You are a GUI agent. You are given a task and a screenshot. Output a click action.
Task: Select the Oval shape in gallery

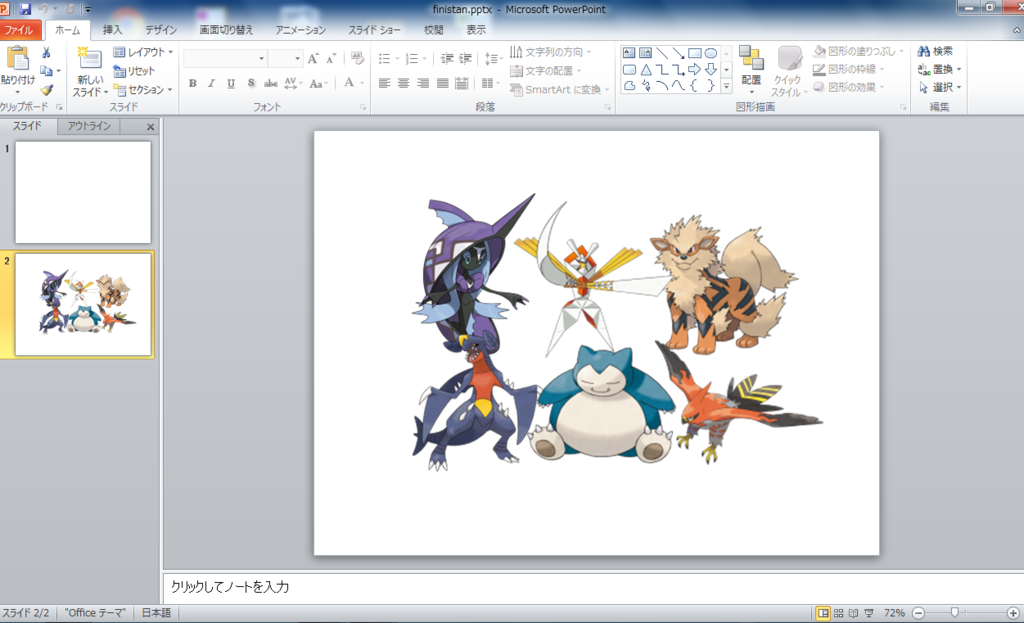(x=711, y=53)
